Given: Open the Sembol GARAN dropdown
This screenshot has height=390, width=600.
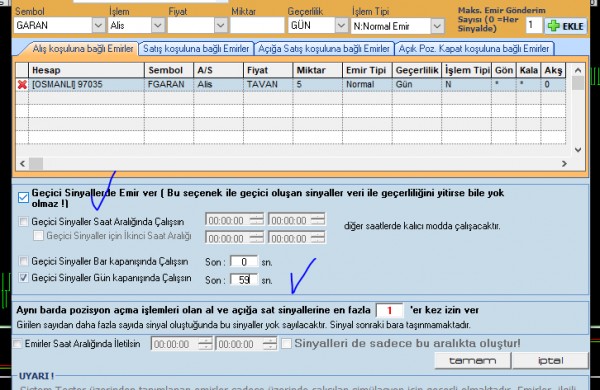Looking at the screenshot, I should (x=98, y=26).
